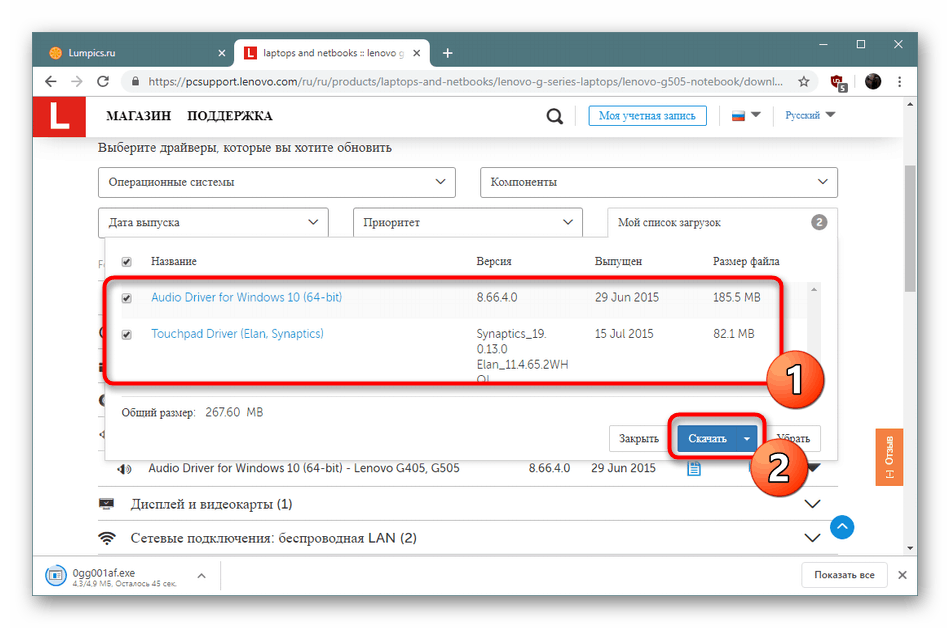Open Audio Driver for Windows 10 link

pos(247,297)
